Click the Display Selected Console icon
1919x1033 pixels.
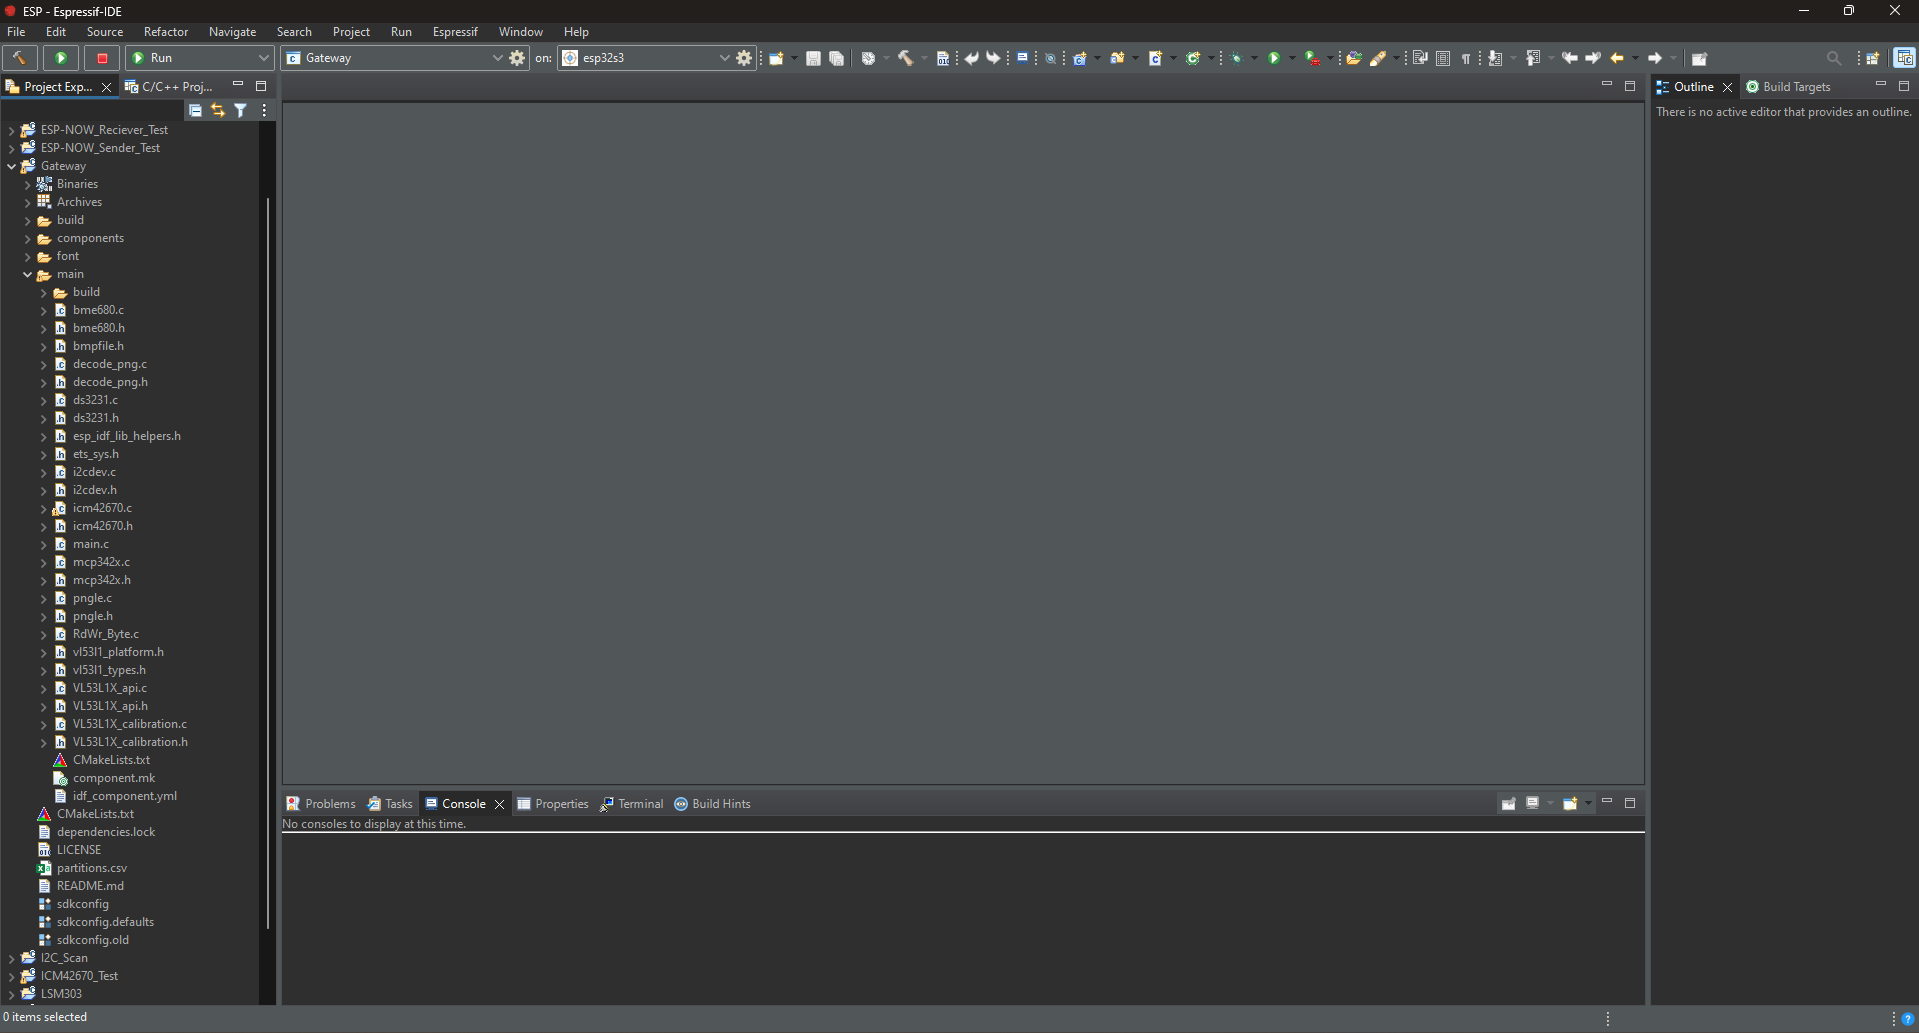coord(1532,803)
